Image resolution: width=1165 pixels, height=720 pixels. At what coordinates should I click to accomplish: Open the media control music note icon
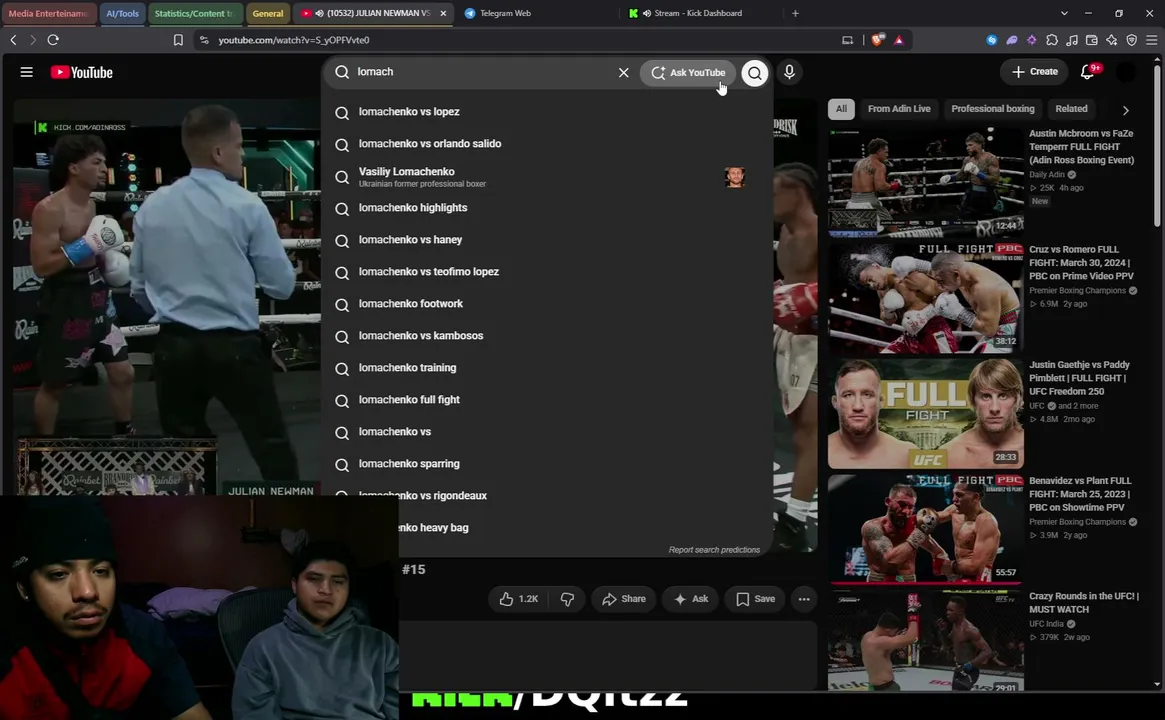pyautogui.click(x=1072, y=40)
